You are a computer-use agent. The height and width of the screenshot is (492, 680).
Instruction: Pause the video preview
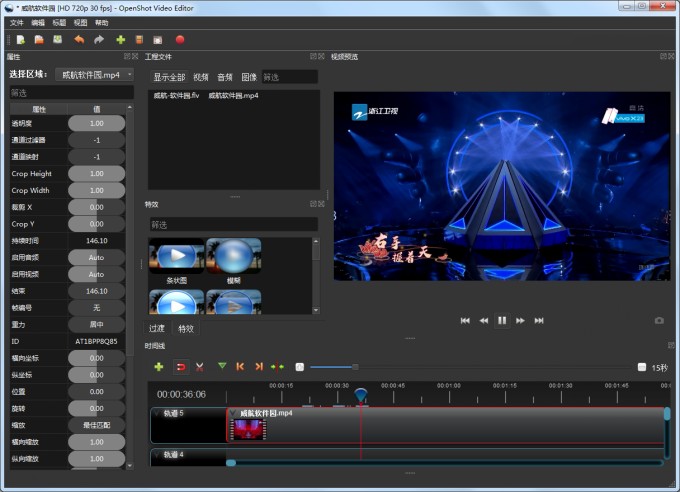[x=502, y=321]
